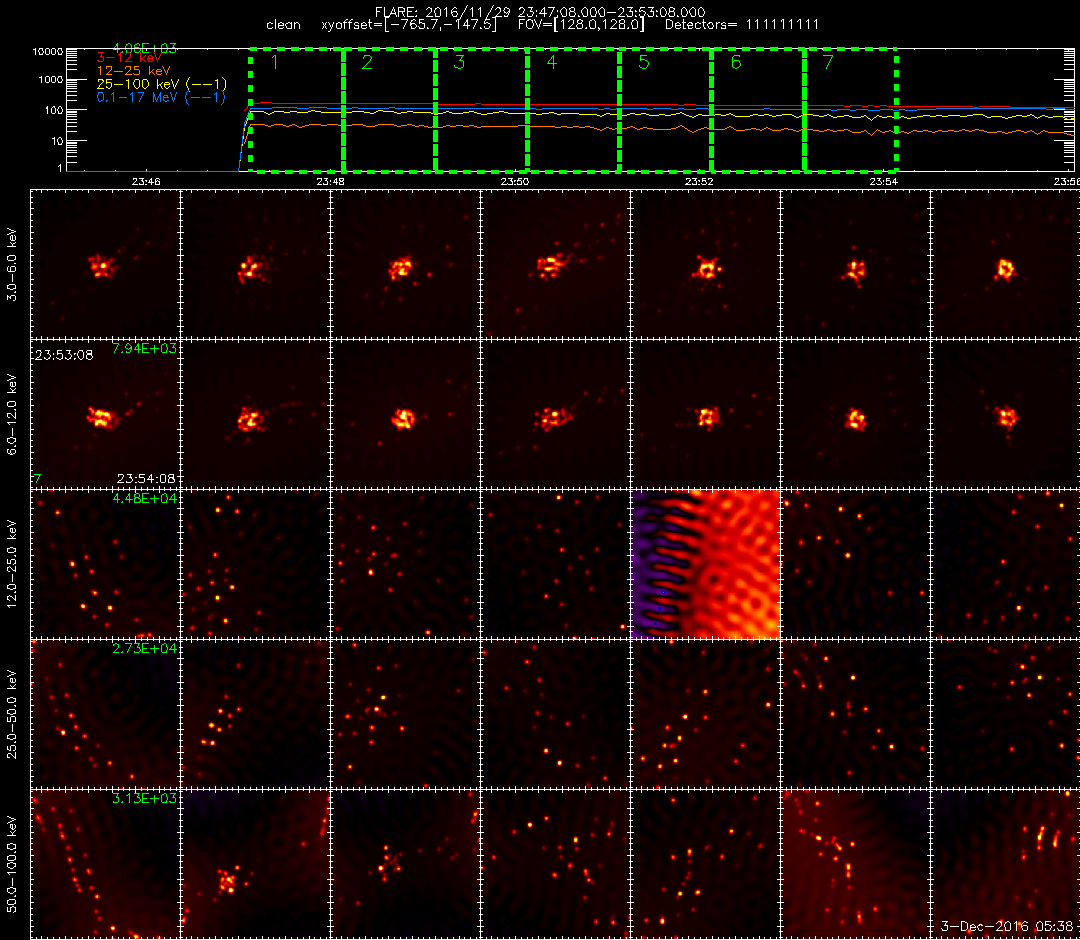Select interval 5 marker in the light curve
Screen dimensions: 1080x940
click(x=644, y=62)
